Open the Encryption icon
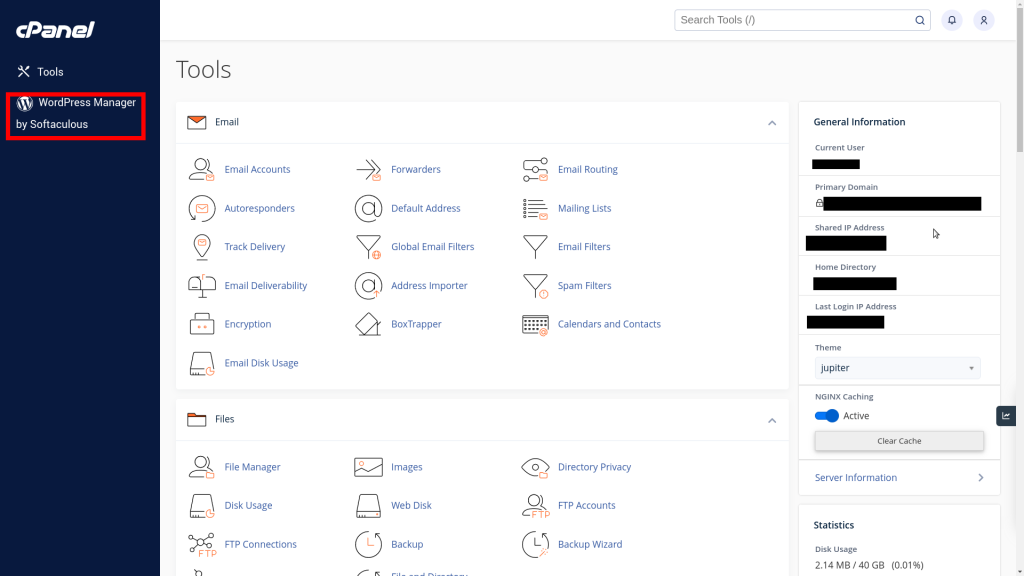Viewport: 1024px width, 576px height. (201, 324)
